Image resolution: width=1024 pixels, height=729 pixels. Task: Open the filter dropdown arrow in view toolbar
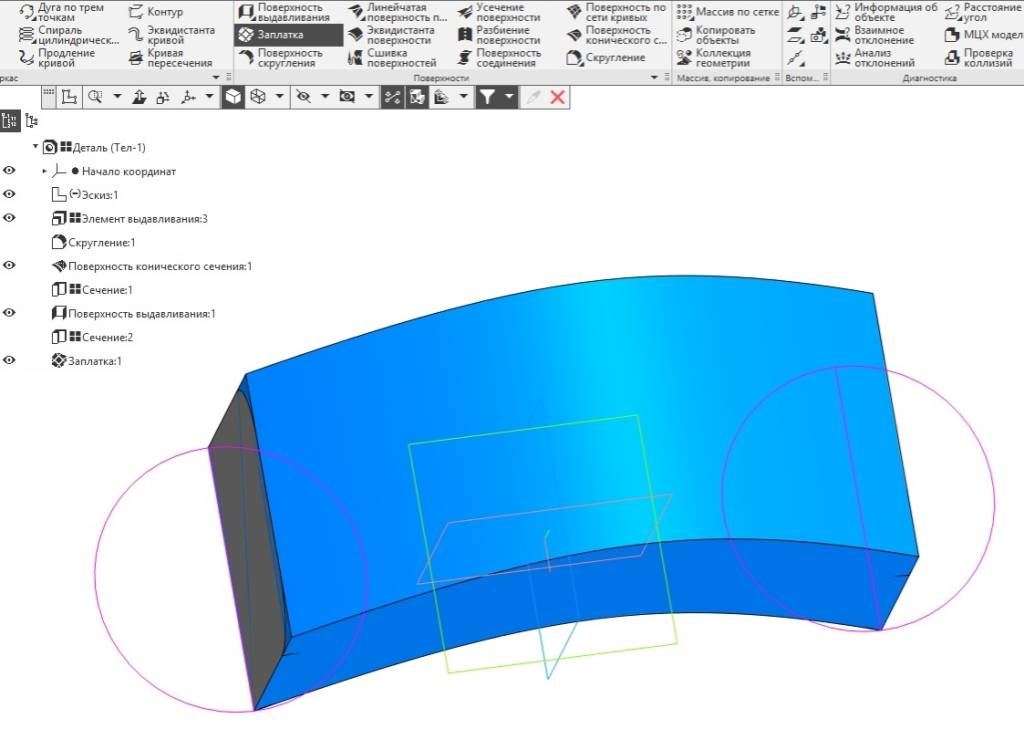point(509,97)
